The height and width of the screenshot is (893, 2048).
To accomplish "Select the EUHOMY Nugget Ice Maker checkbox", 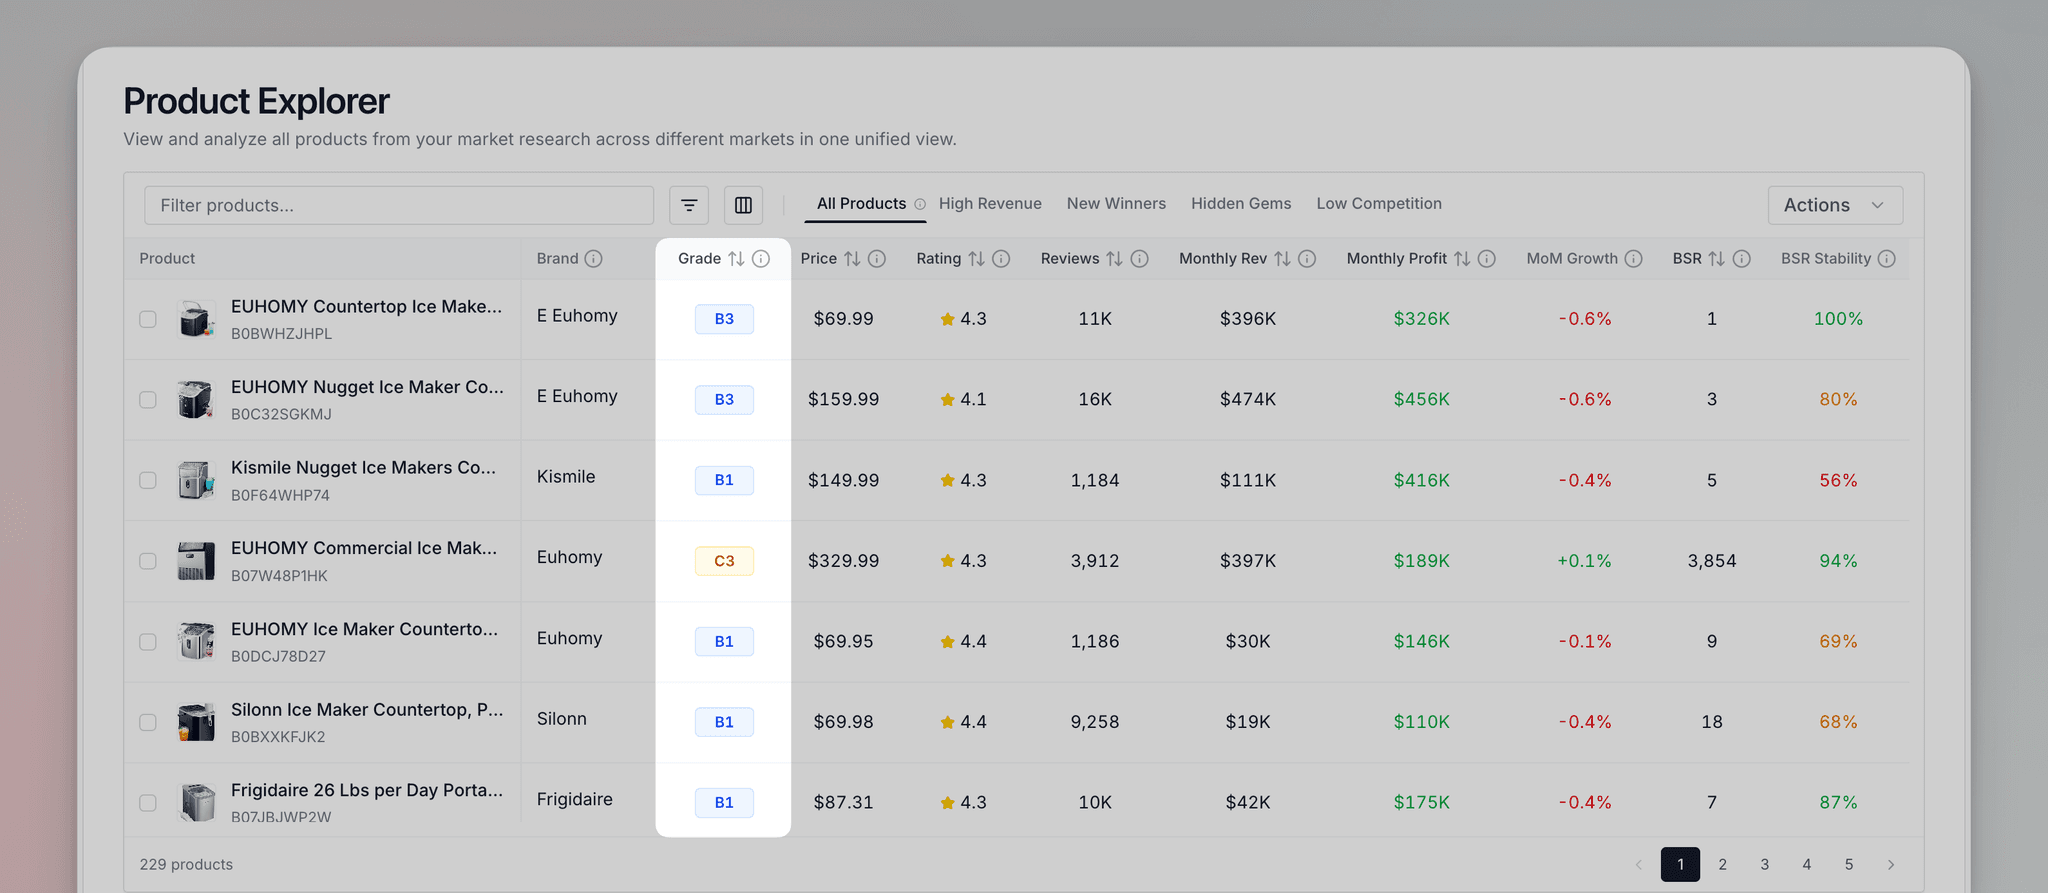I will pos(148,400).
